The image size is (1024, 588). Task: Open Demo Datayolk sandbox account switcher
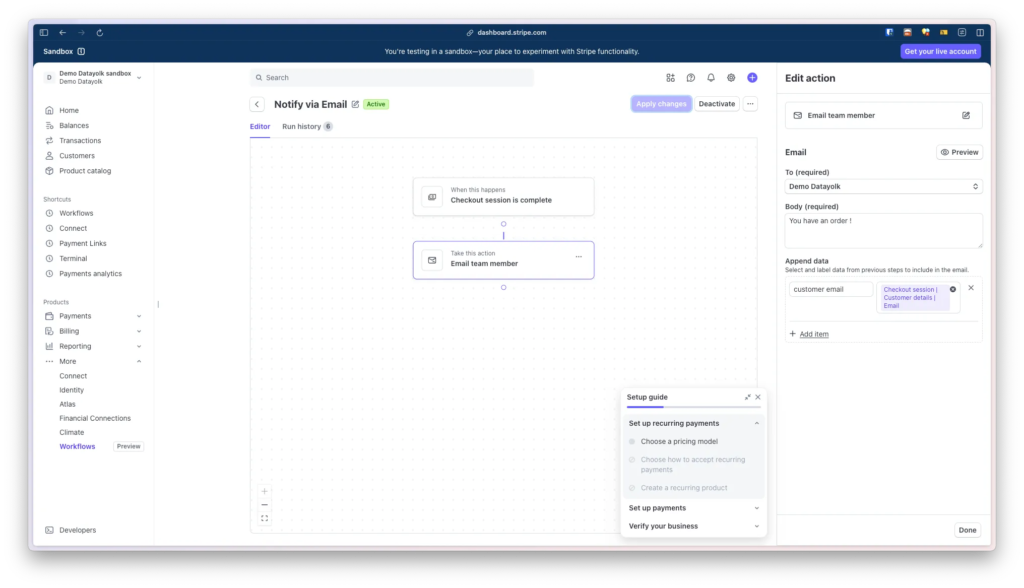[x=93, y=78]
